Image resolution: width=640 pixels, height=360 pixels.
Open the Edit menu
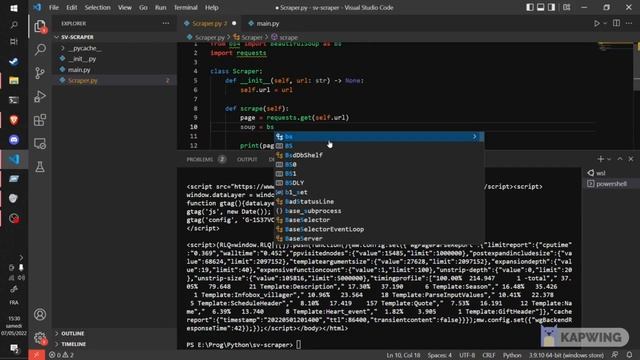click(71, 7)
